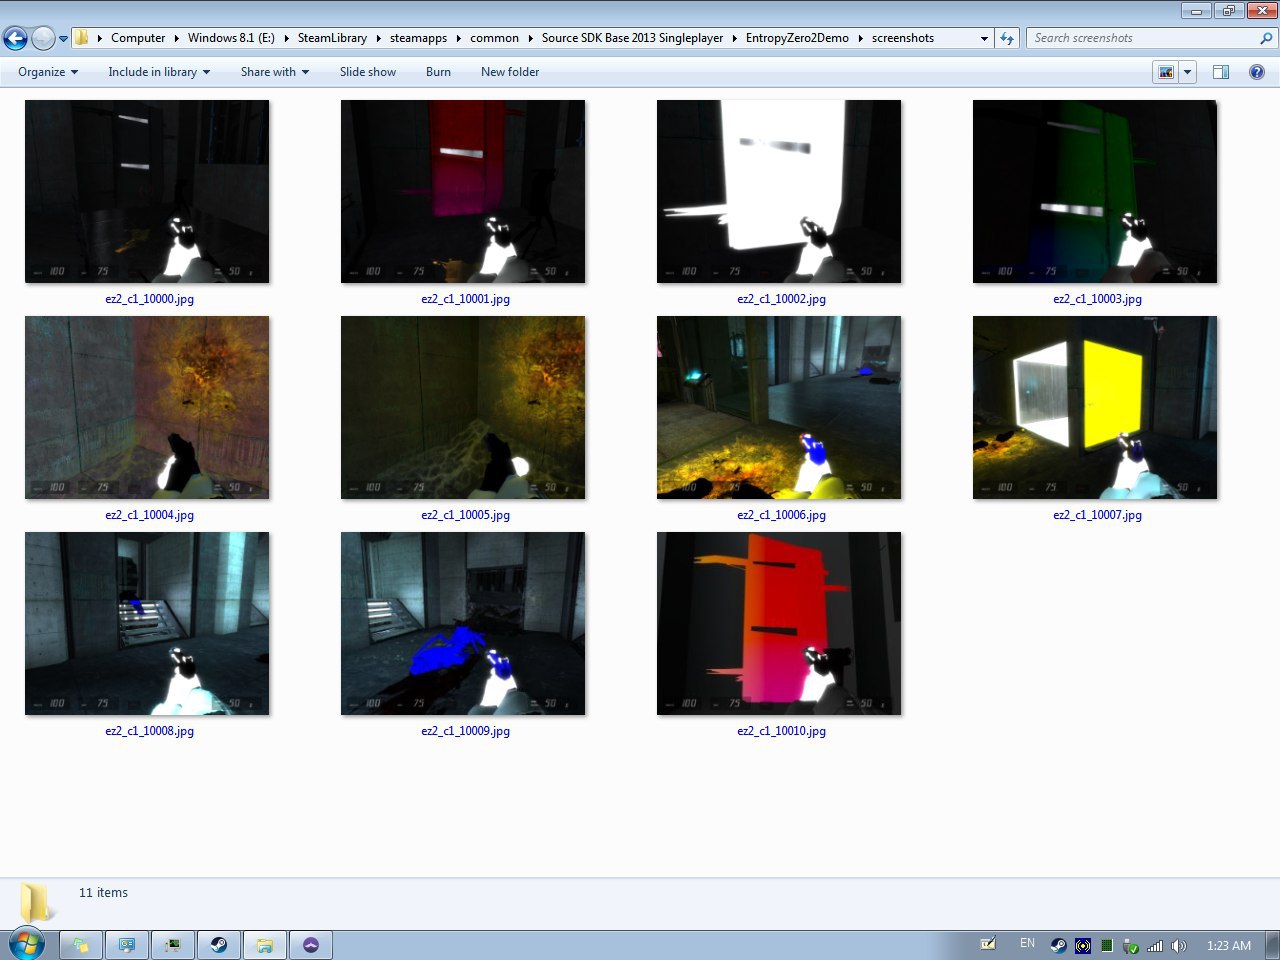Select the ez2_c1_10000.jpg thumbnail
Screen dimensions: 1280x960
pyautogui.click(x=147, y=191)
